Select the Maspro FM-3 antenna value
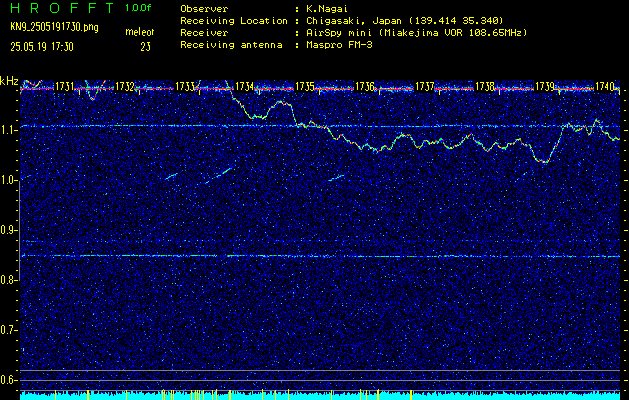Viewport: 629px width, 400px height. [x=339, y=45]
